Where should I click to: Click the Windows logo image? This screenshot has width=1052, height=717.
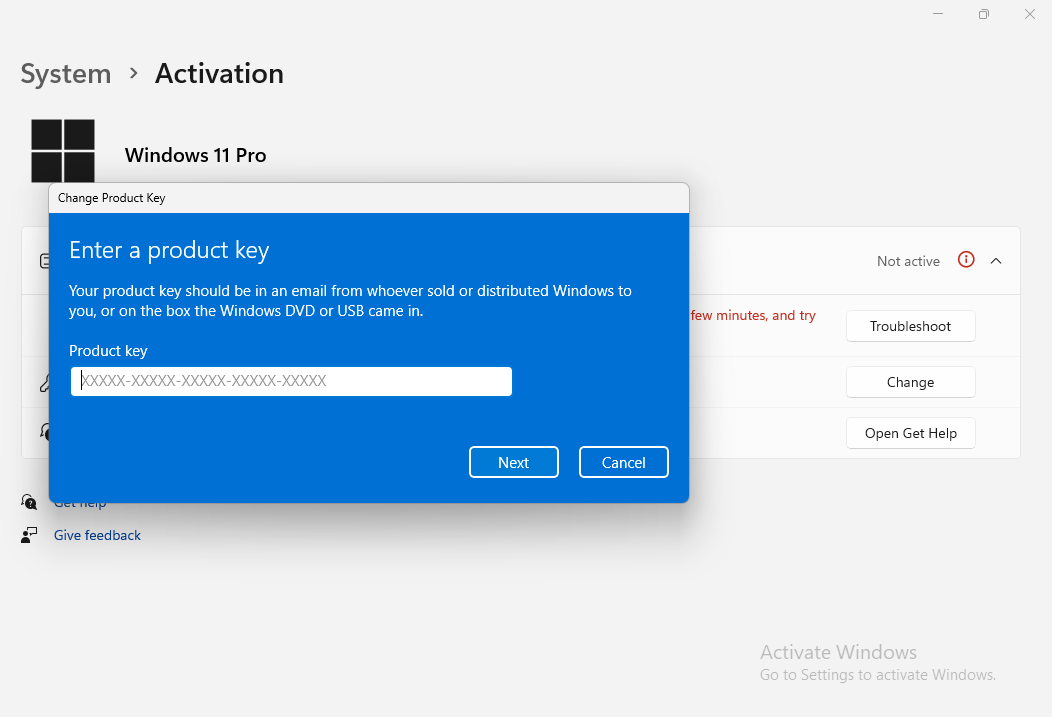point(62,151)
